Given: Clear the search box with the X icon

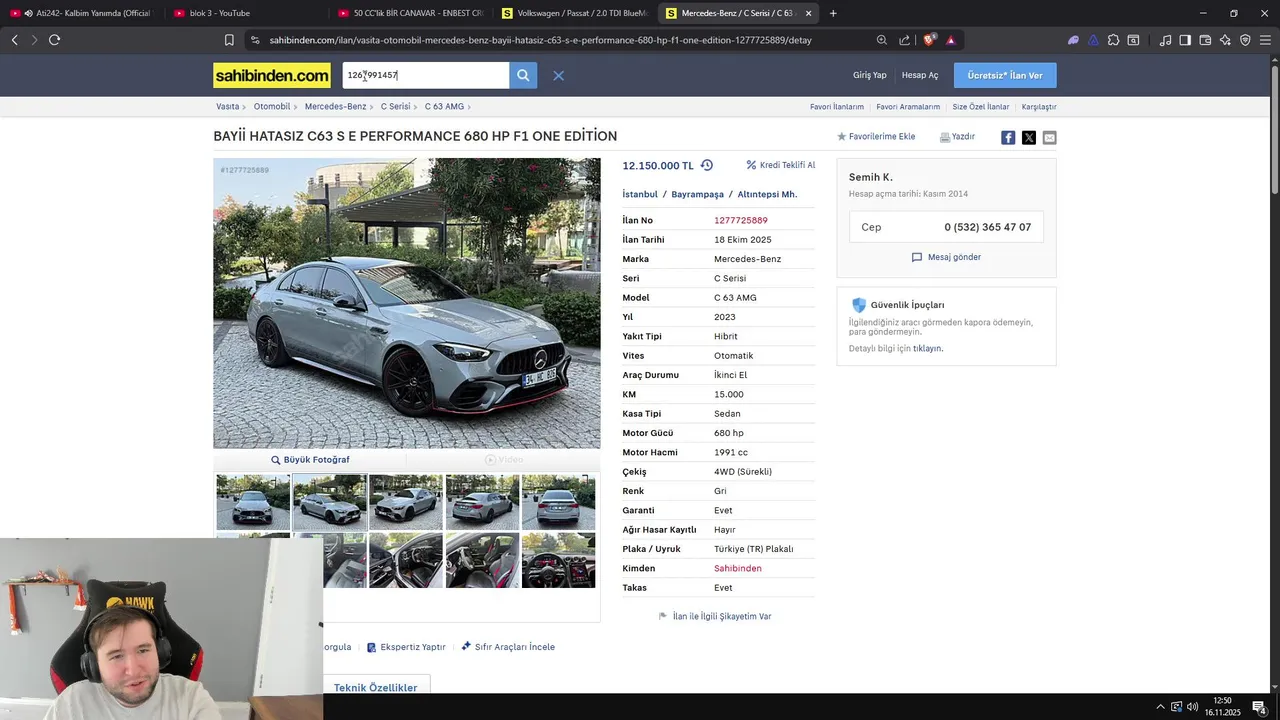Looking at the screenshot, I should tap(559, 76).
